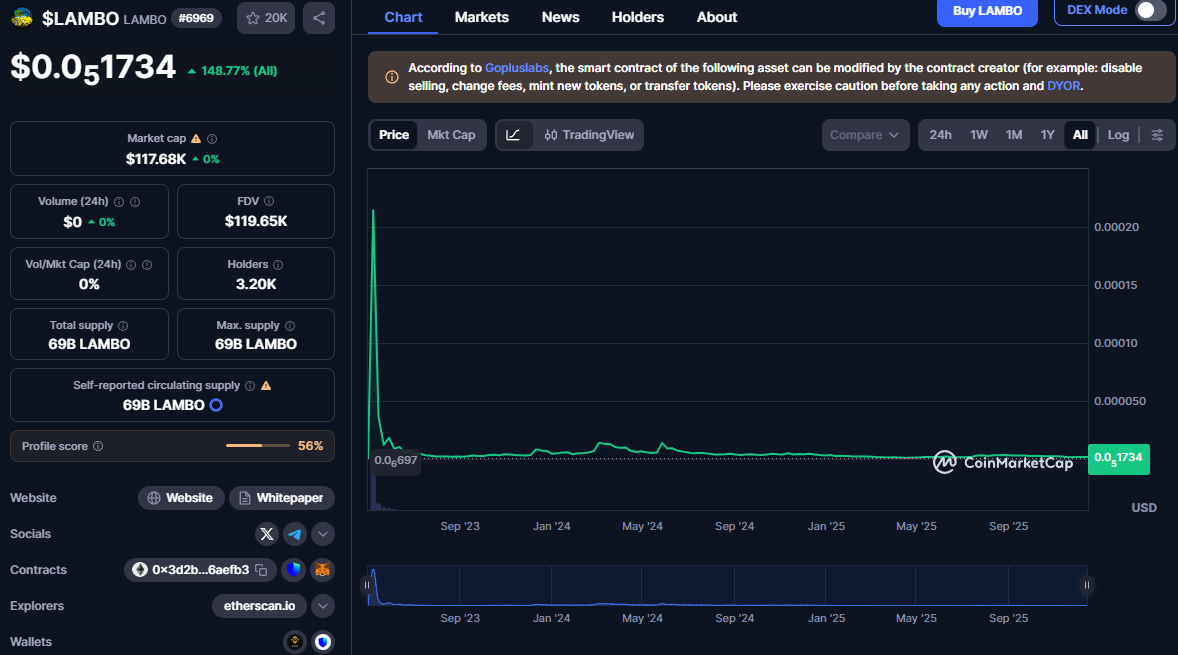Image resolution: width=1178 pixels, height=655 pixels.
Task: Toggle DEX Mode switch on
Action: pyautogui.click(x=1150, y=11)
